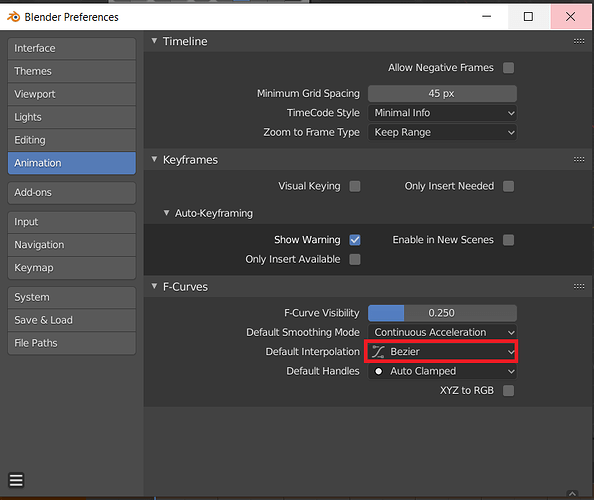This screenshot has width=594, height=500.
Task: Click the upward chevron at bottom right corner
Action: click(572, 494)
